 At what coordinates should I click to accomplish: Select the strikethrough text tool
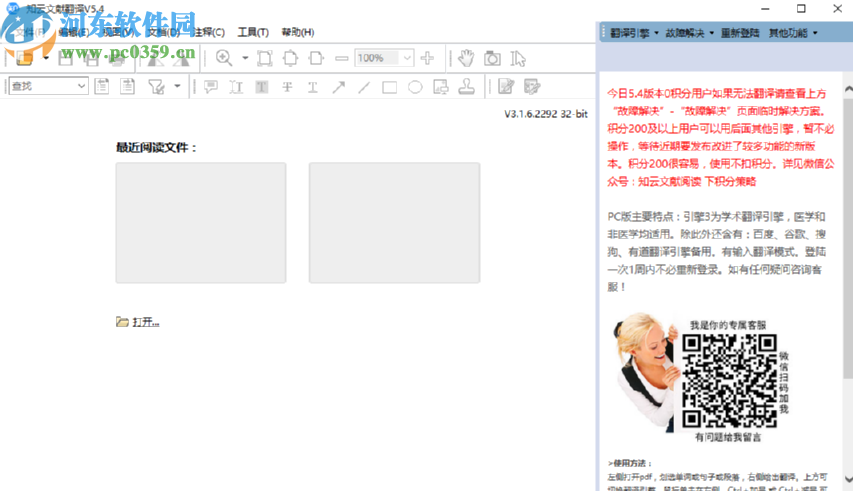pos(287,86)
